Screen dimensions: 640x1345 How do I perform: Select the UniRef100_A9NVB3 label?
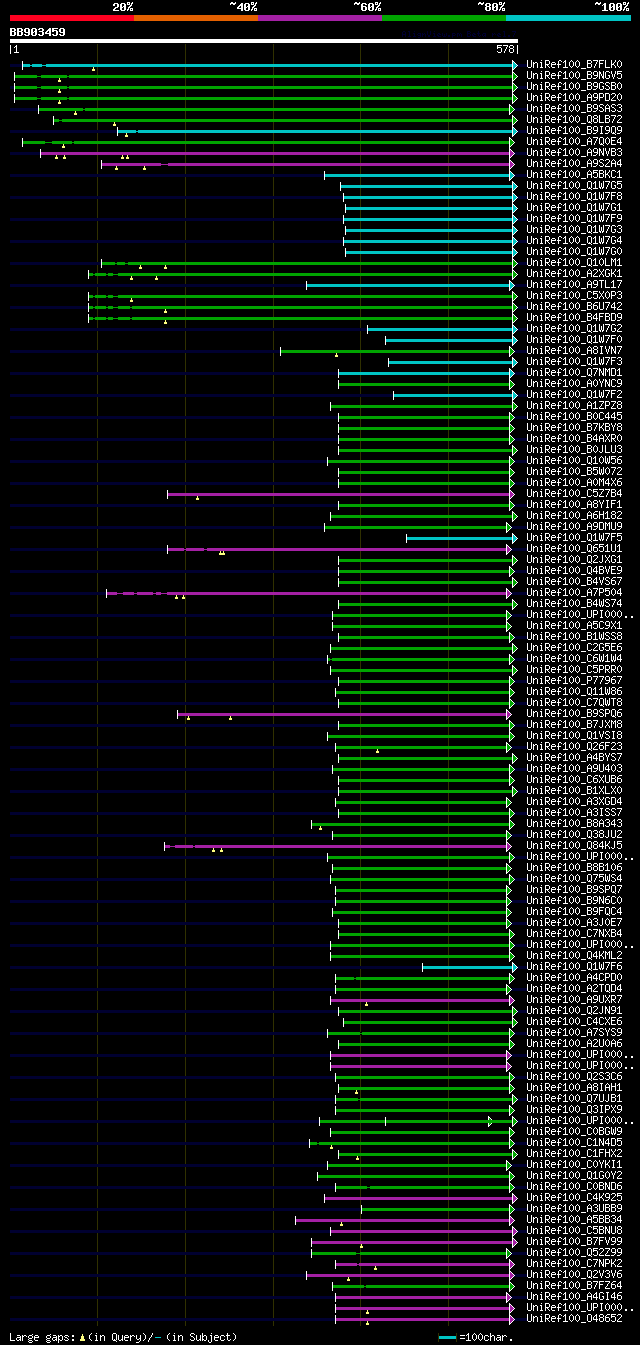pyautogui.click(x=574, y=153)
